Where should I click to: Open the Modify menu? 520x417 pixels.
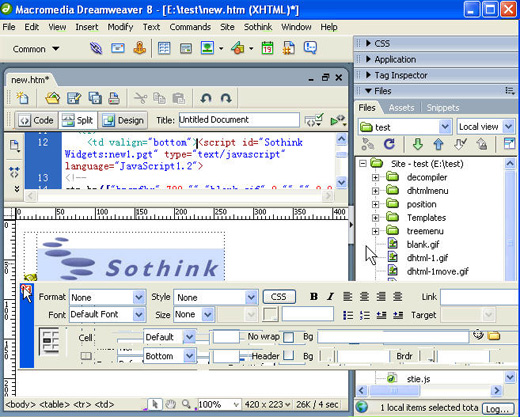pyautogui.click(x=120, y=27)
